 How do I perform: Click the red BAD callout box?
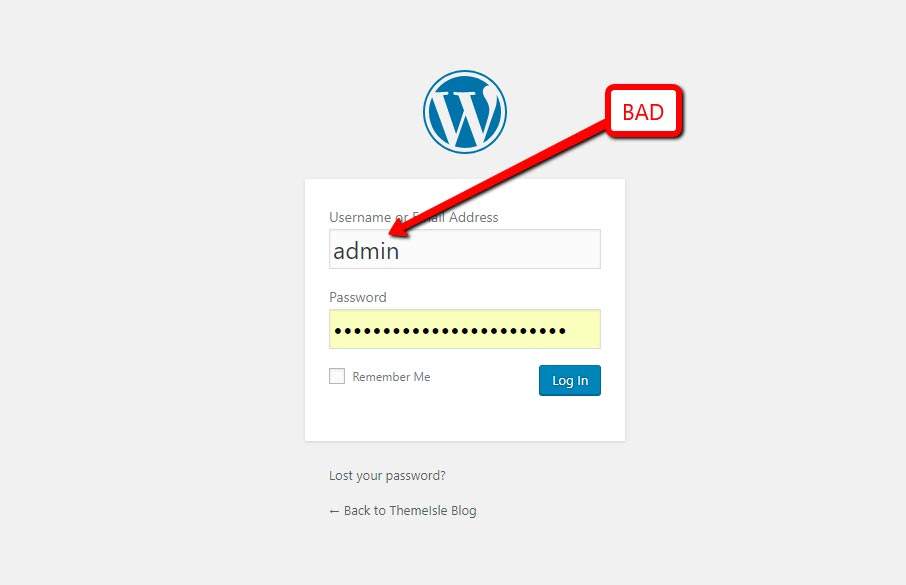point(644,112)
